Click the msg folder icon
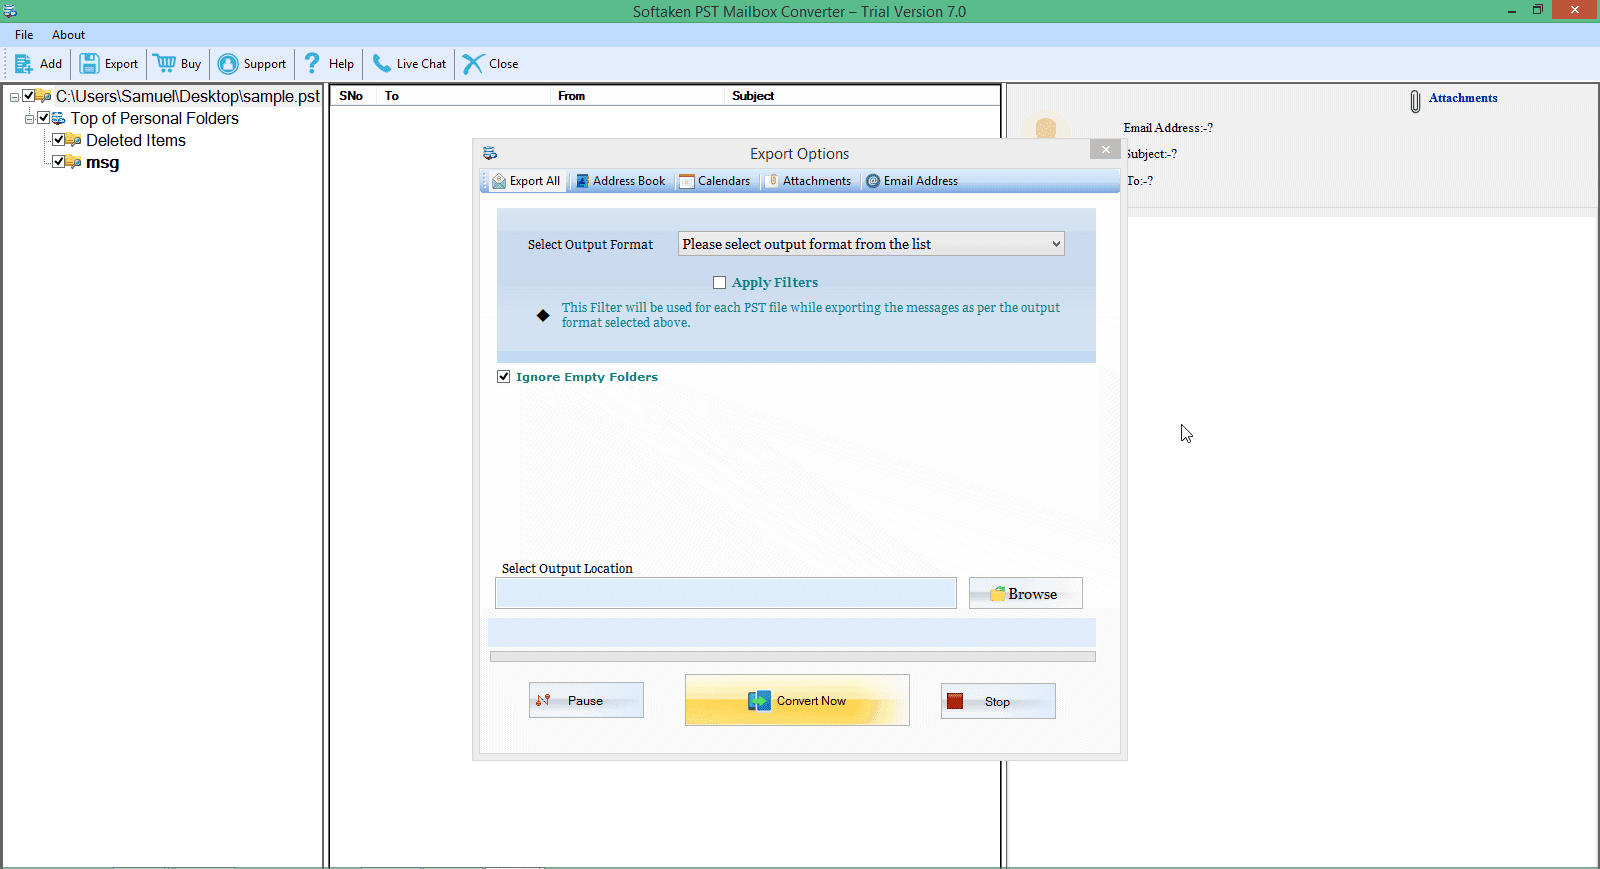Image resolution: width=1600 pixels, height=869 pixels. 74,162
